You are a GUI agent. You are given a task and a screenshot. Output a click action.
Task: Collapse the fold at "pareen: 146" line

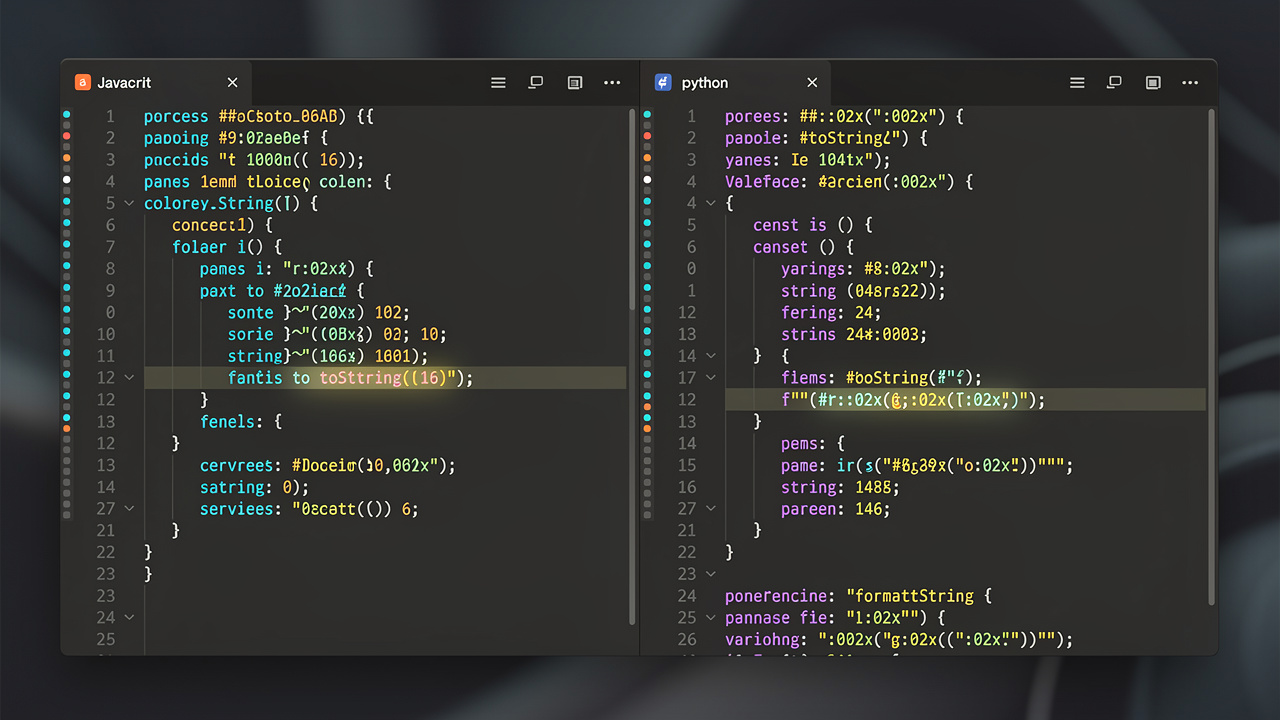pyautogui.click(x=711, y=509)
